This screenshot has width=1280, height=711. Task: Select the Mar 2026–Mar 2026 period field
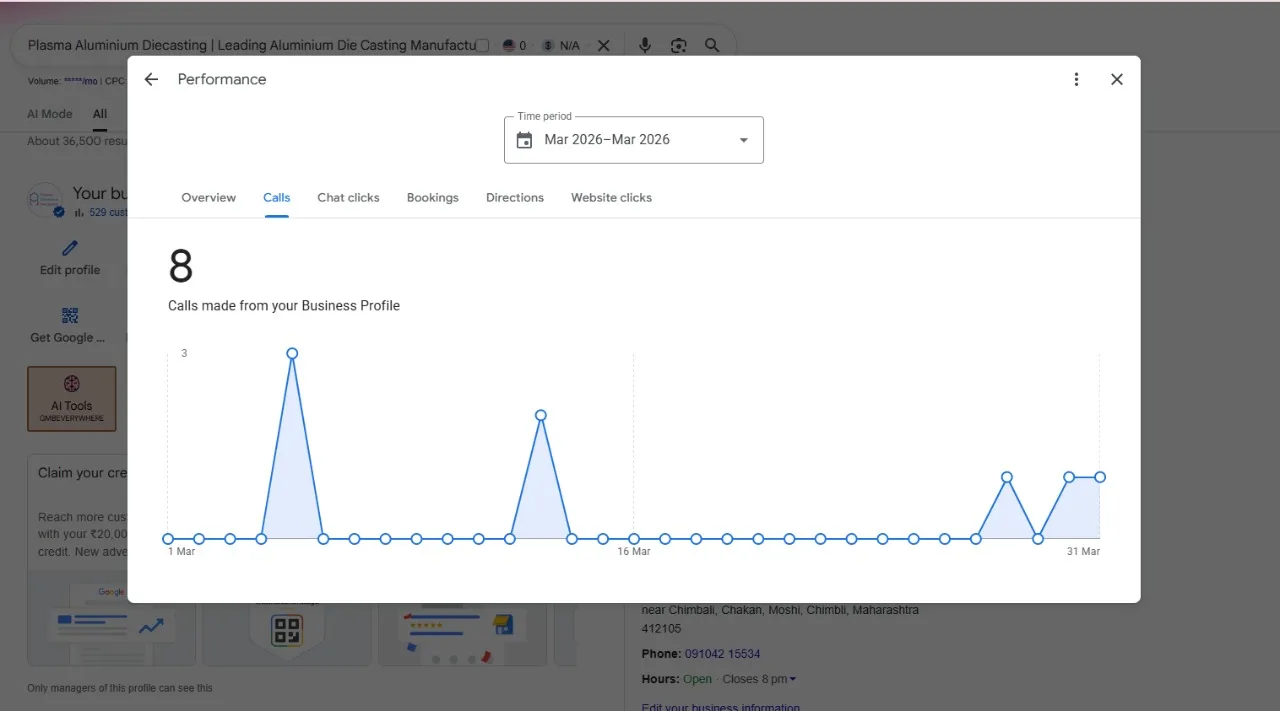[634, 140]
